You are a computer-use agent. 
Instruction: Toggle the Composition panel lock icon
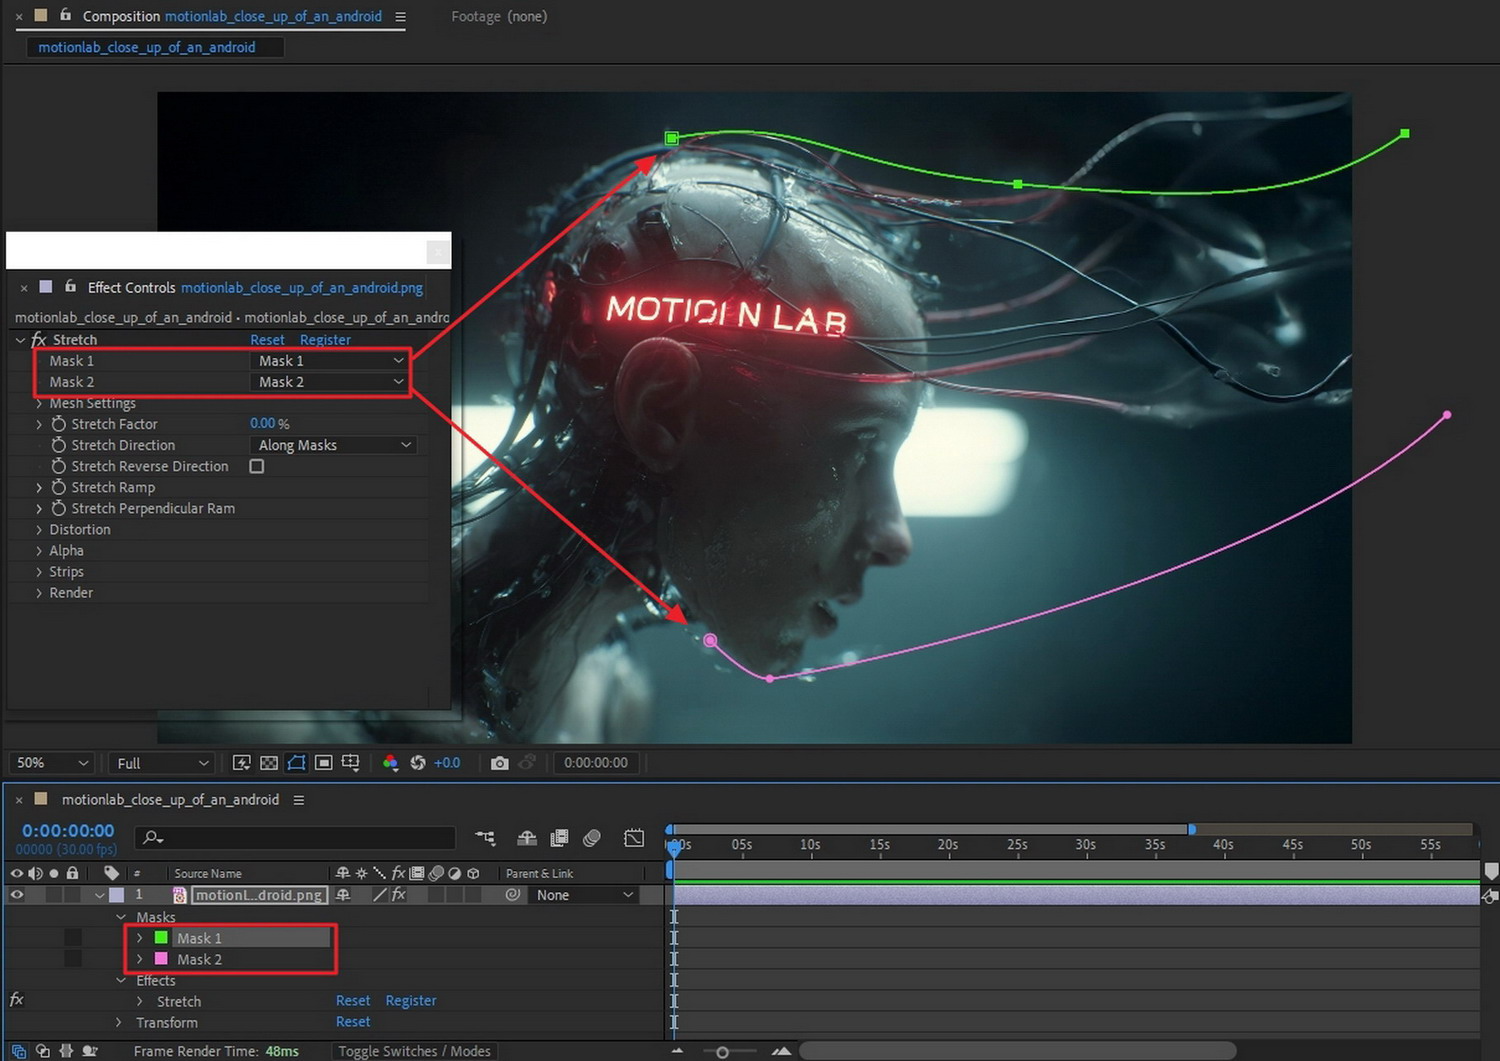66,15
